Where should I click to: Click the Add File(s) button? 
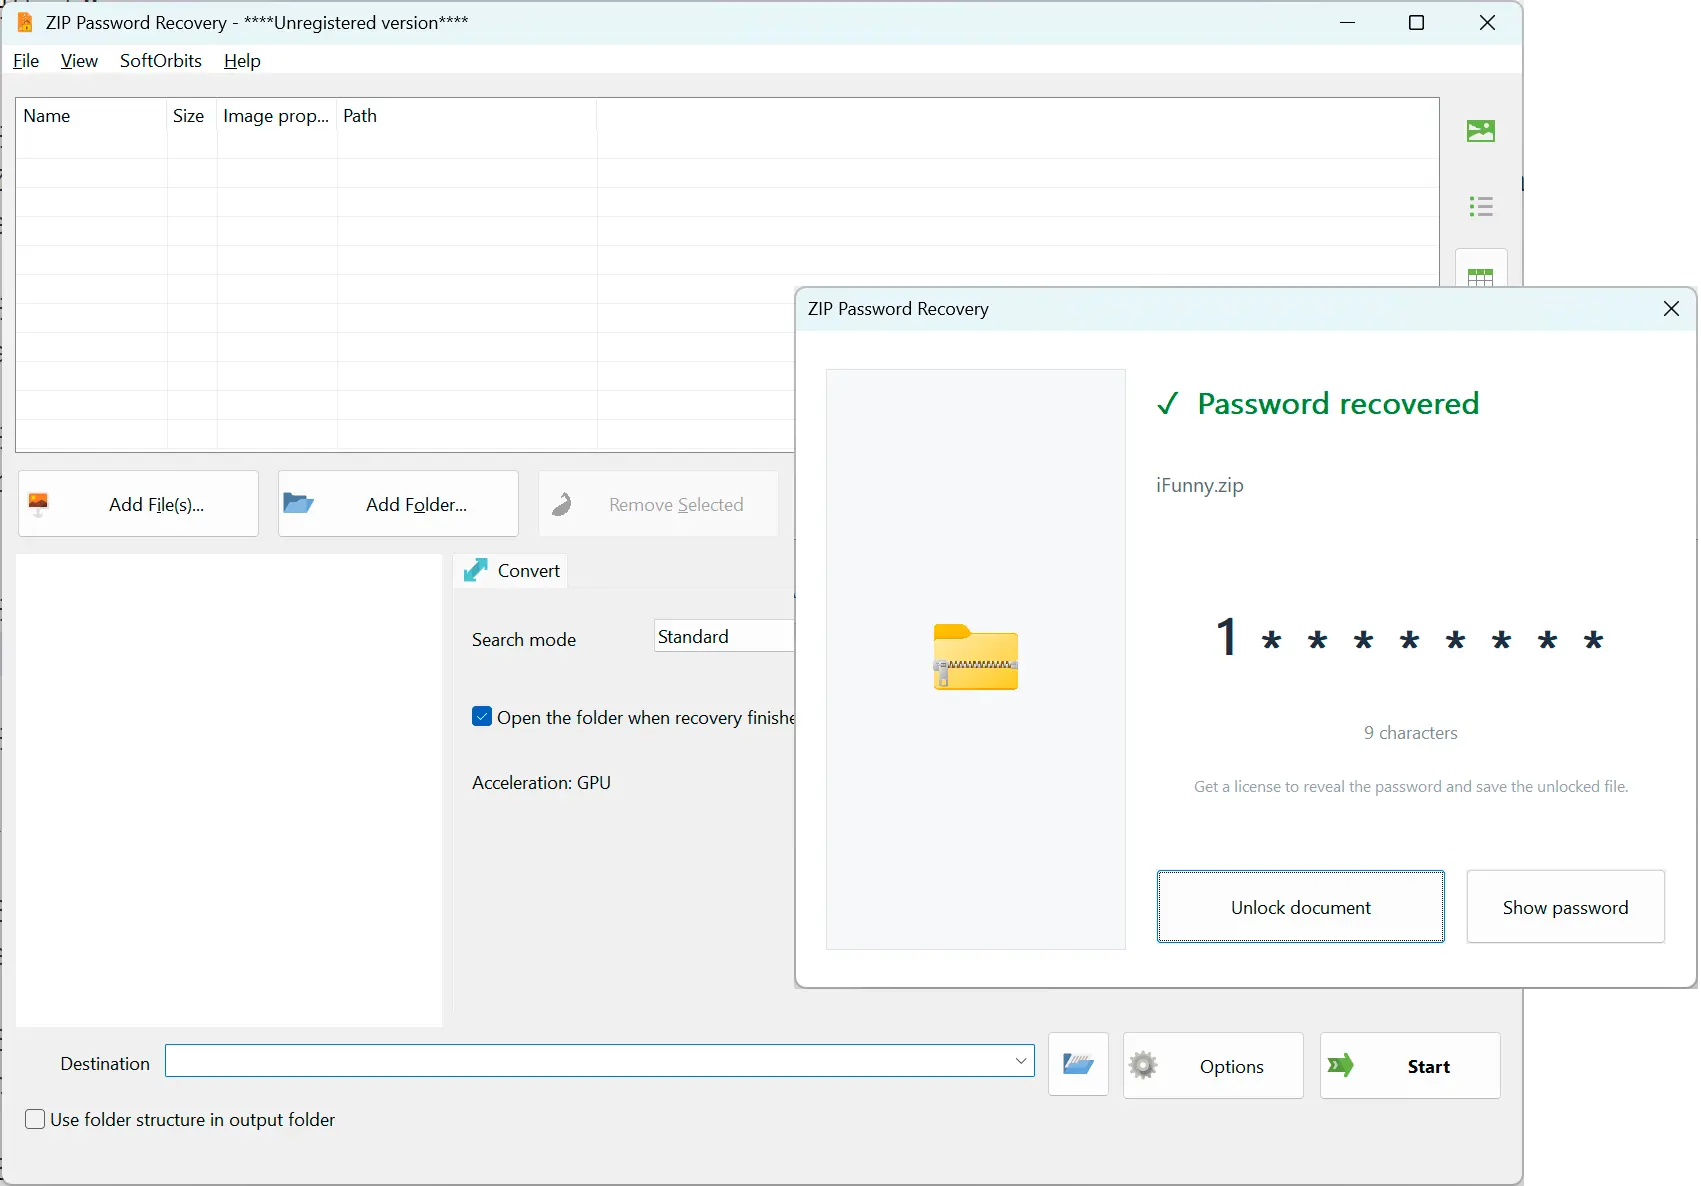pyautogui.click(x=138, y=504)
